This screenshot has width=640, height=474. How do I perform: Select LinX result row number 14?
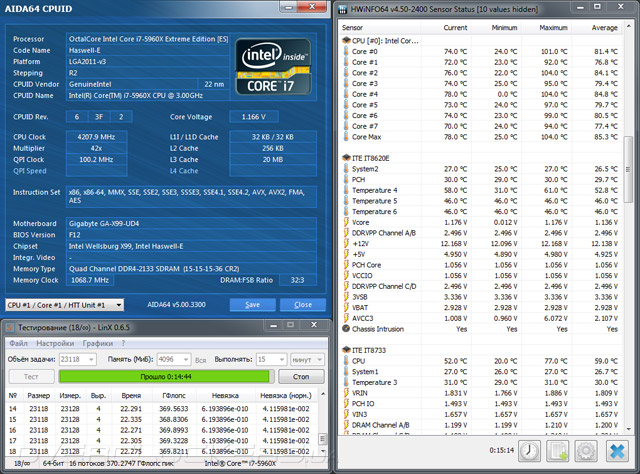click(x=162, y=409)
